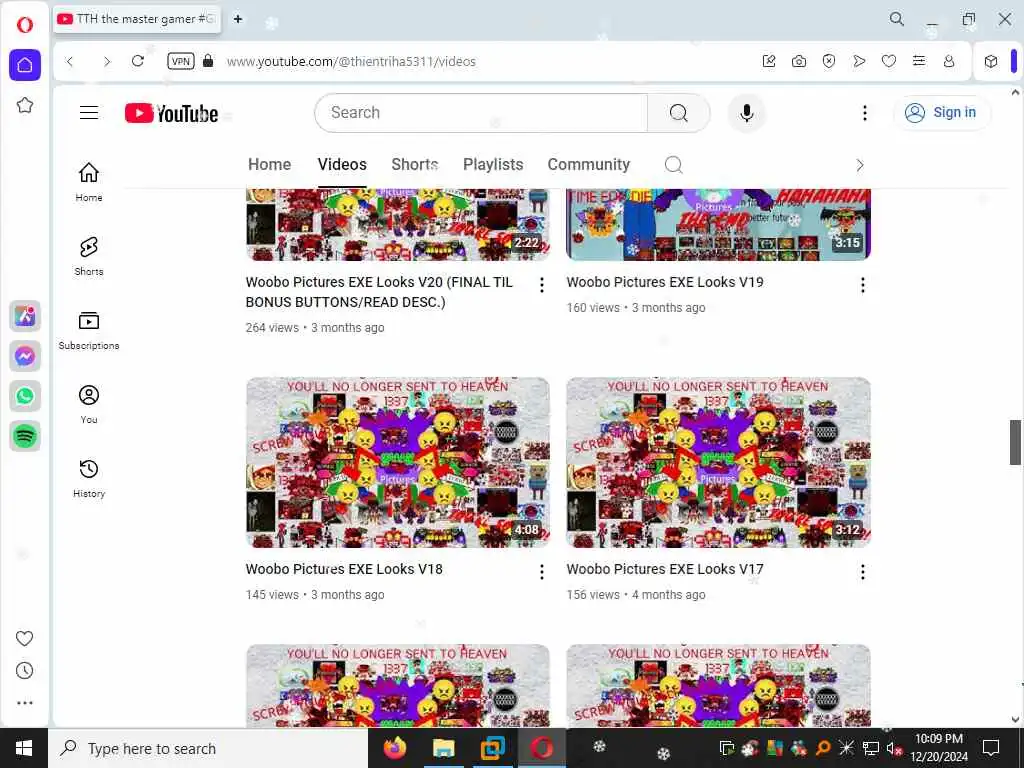Open action menu for V18 video
1024x768 pixels.
pos(541,572)
